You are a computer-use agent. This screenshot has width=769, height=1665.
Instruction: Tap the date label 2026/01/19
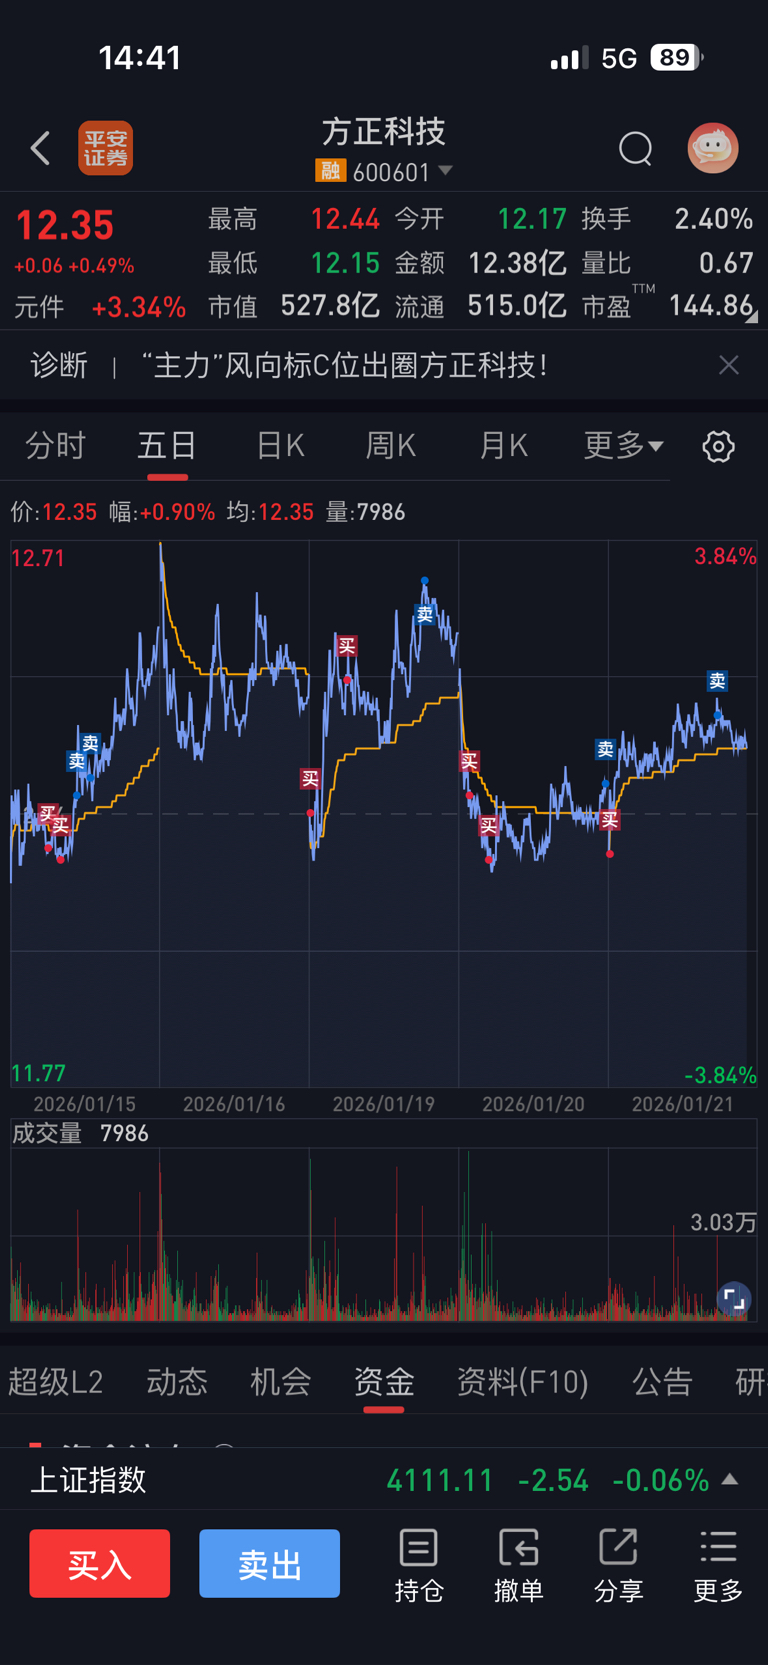(384, 1104)
